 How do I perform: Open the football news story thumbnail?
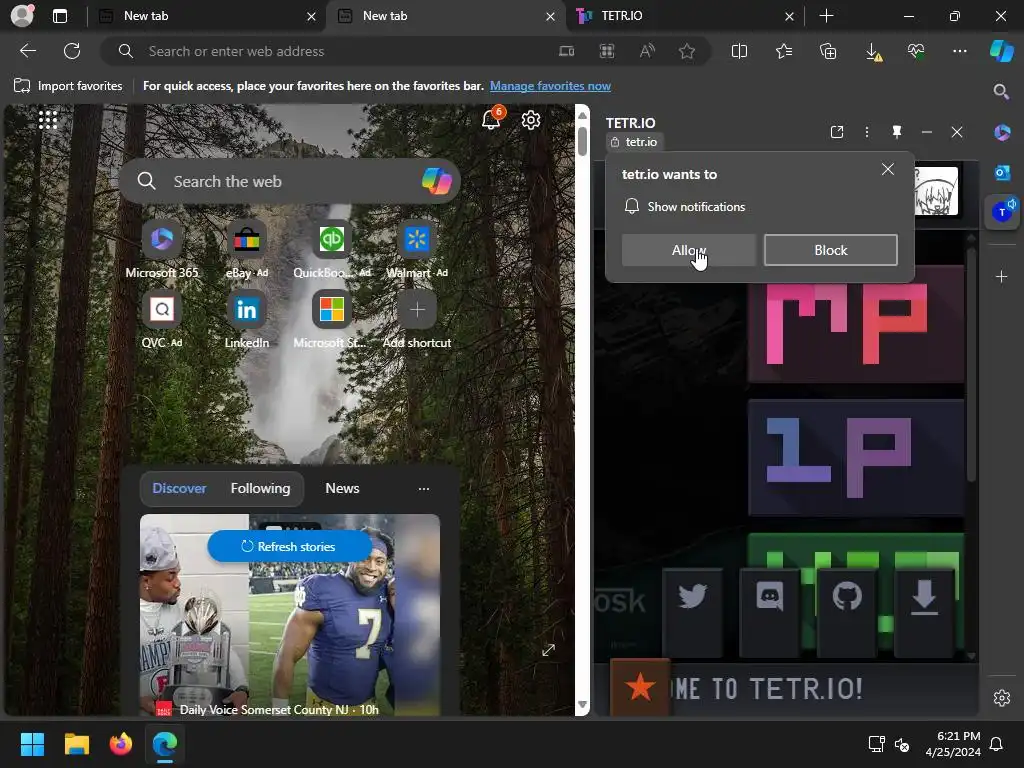point(290,614)
